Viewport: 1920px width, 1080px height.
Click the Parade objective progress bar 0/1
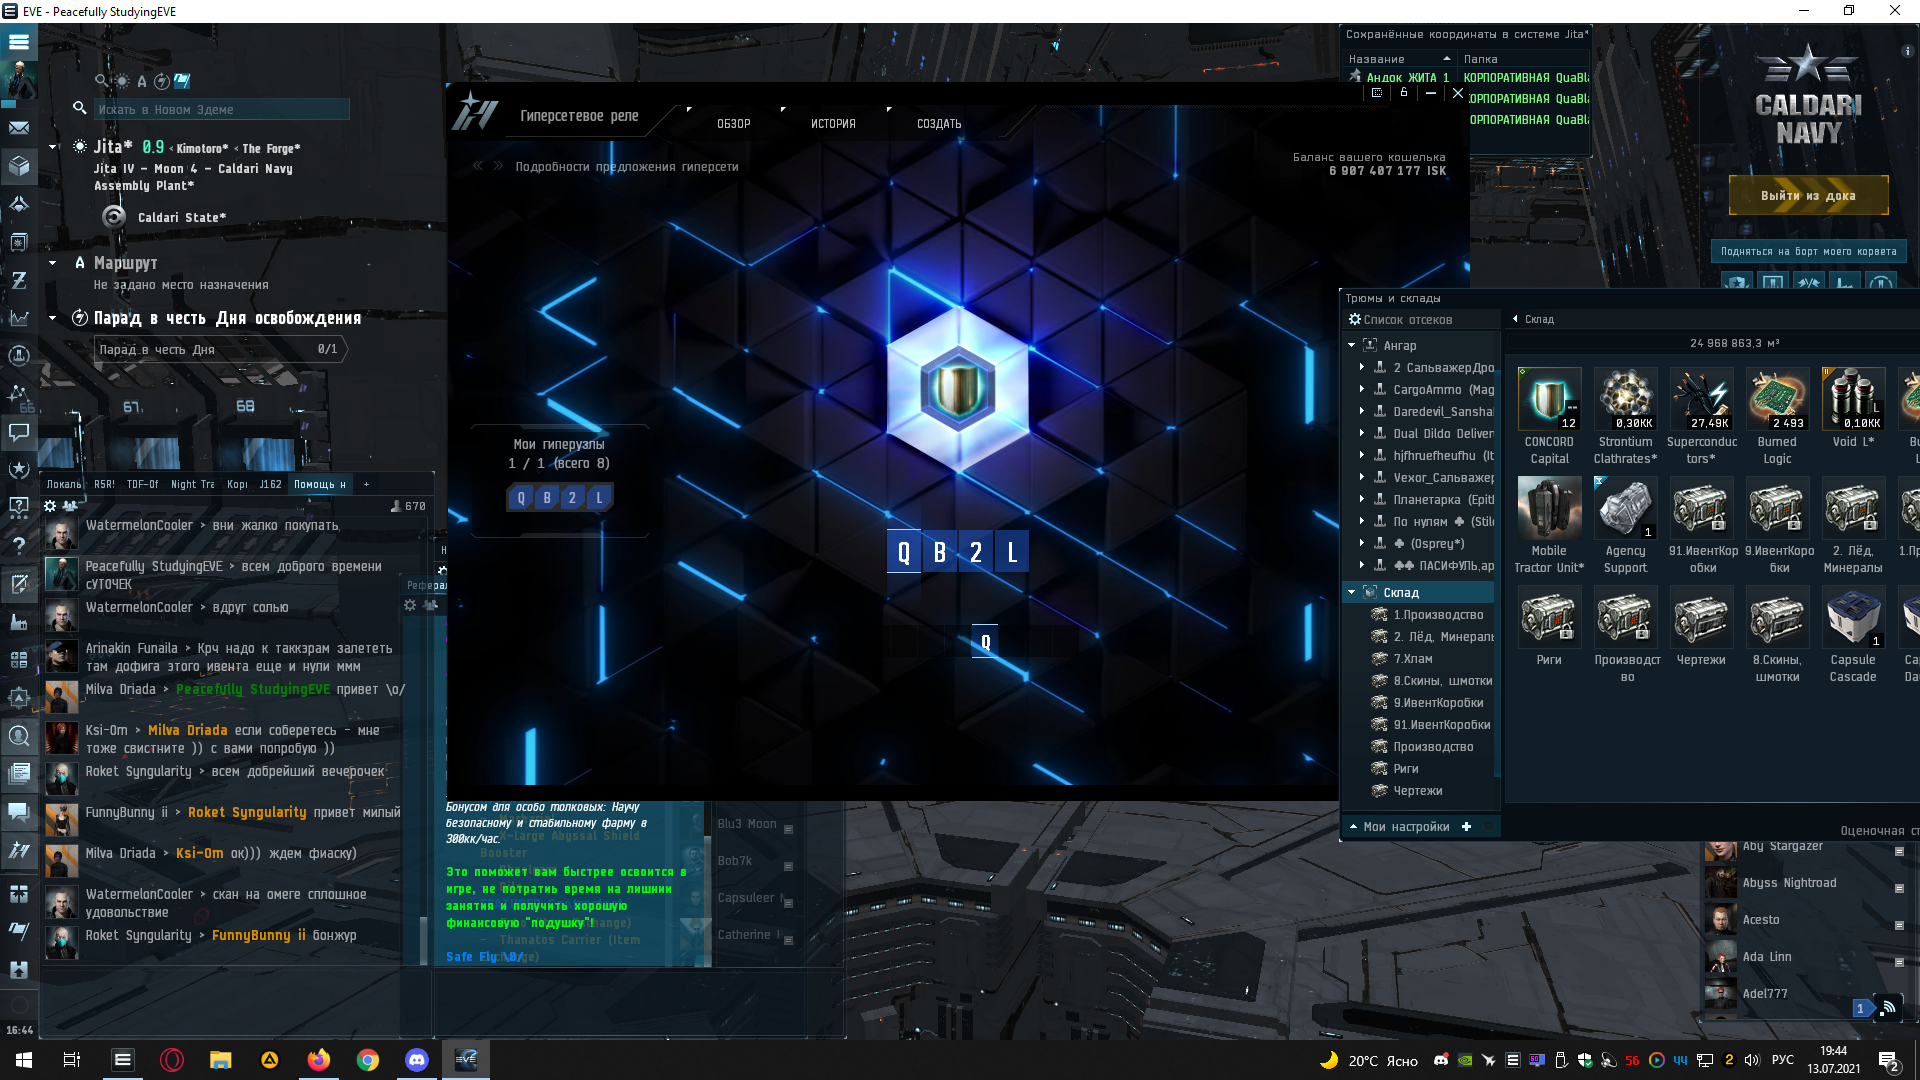click(x=219, y=349)
